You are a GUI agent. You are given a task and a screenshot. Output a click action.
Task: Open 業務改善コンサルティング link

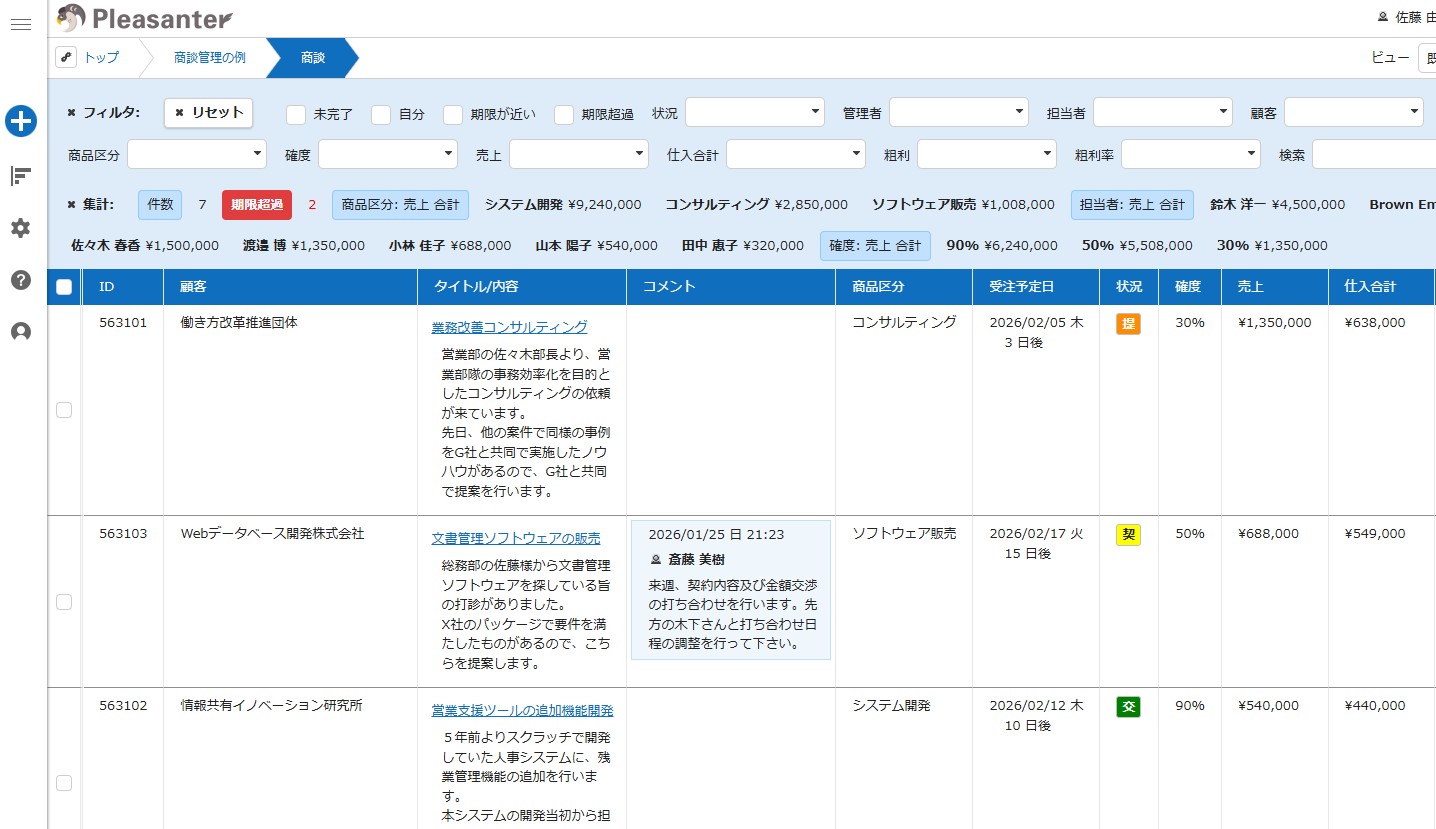click(509, 327)
